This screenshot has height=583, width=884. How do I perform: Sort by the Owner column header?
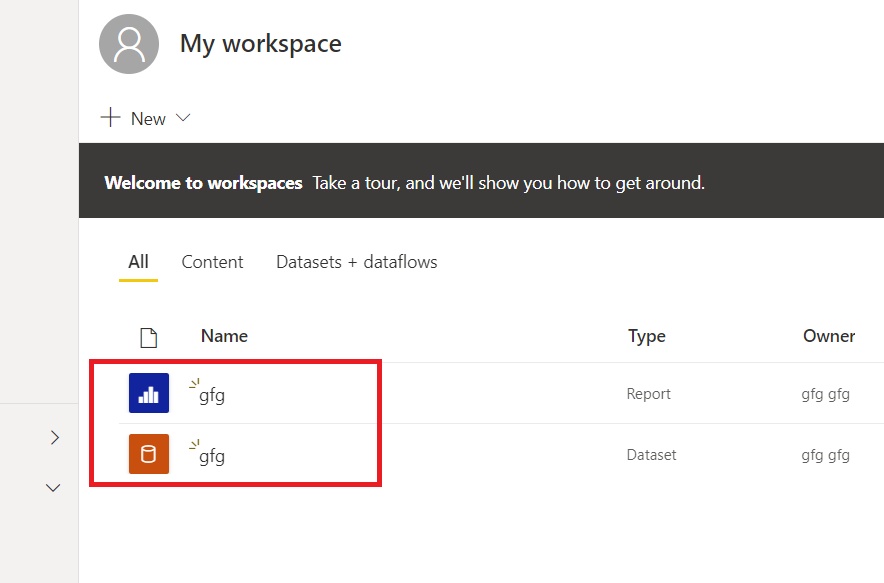coord(828,336)
